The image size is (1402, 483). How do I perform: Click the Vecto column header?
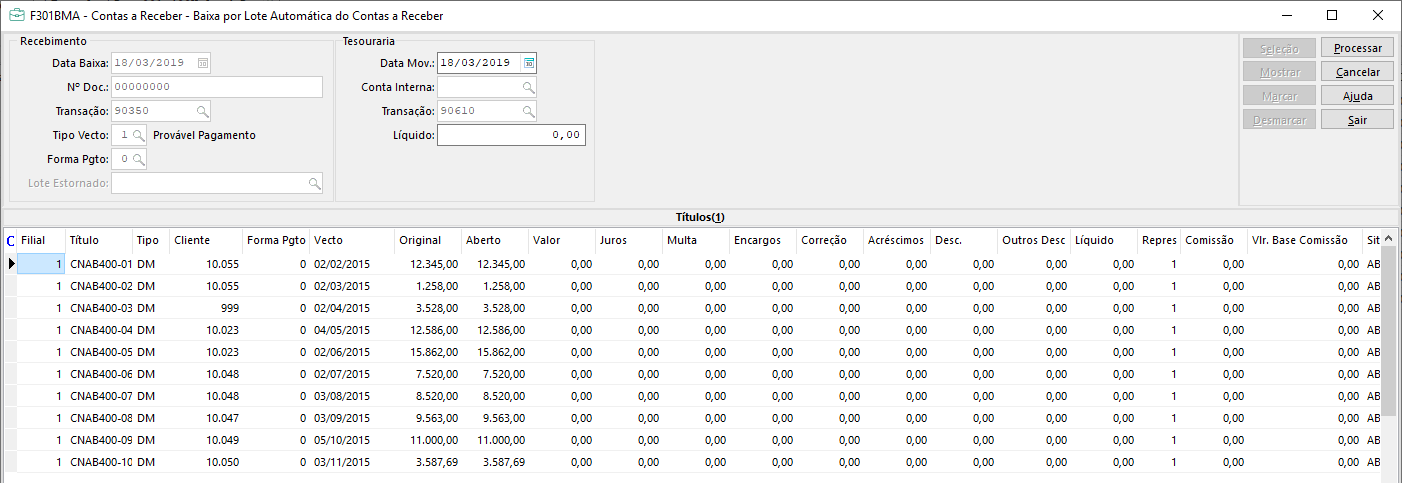(352, 240)
